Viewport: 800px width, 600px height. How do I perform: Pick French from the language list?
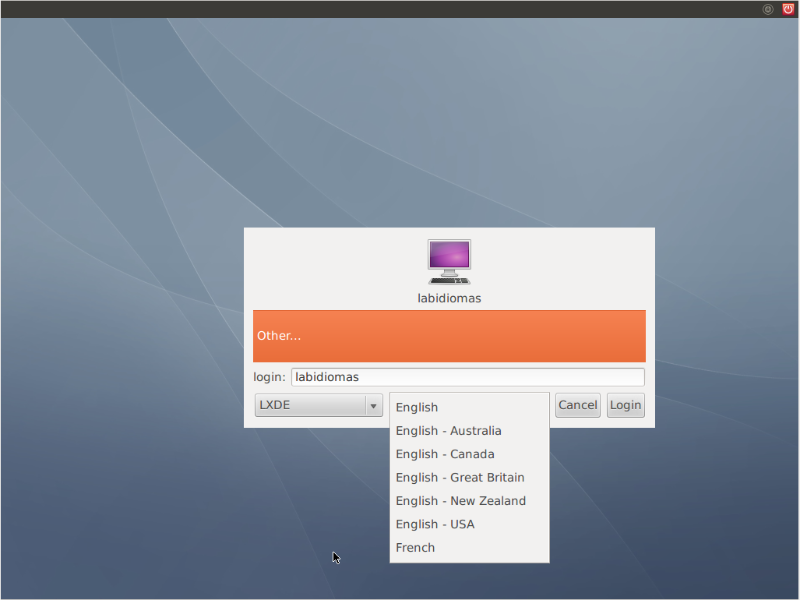(x=415, y=548)
